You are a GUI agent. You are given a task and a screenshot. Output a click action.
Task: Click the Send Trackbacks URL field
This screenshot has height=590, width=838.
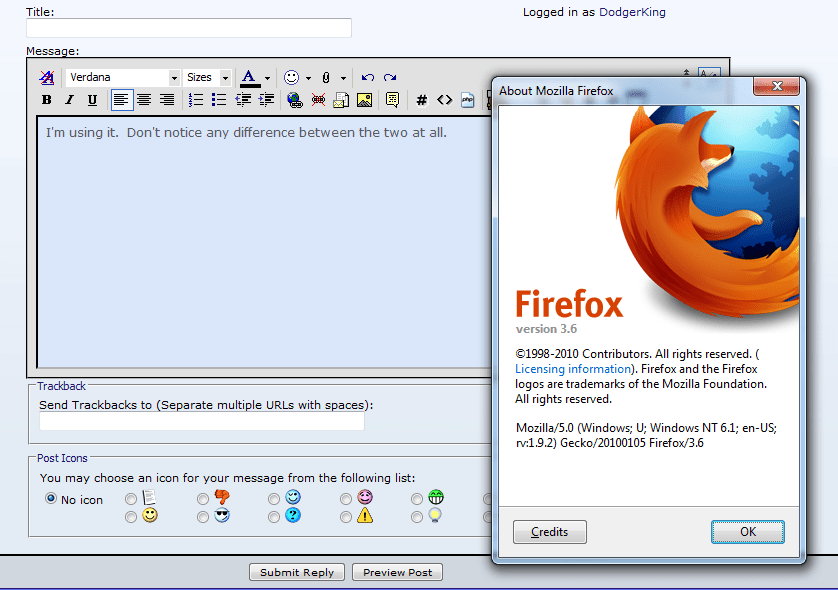click(x=201, y=421)
